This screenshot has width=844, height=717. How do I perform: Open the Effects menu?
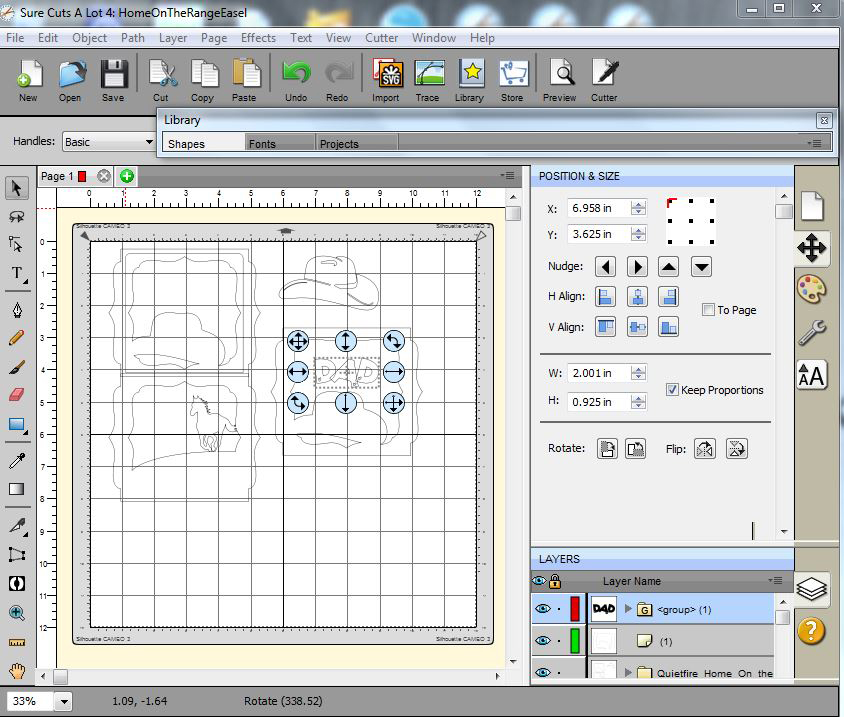coord(258,38)
